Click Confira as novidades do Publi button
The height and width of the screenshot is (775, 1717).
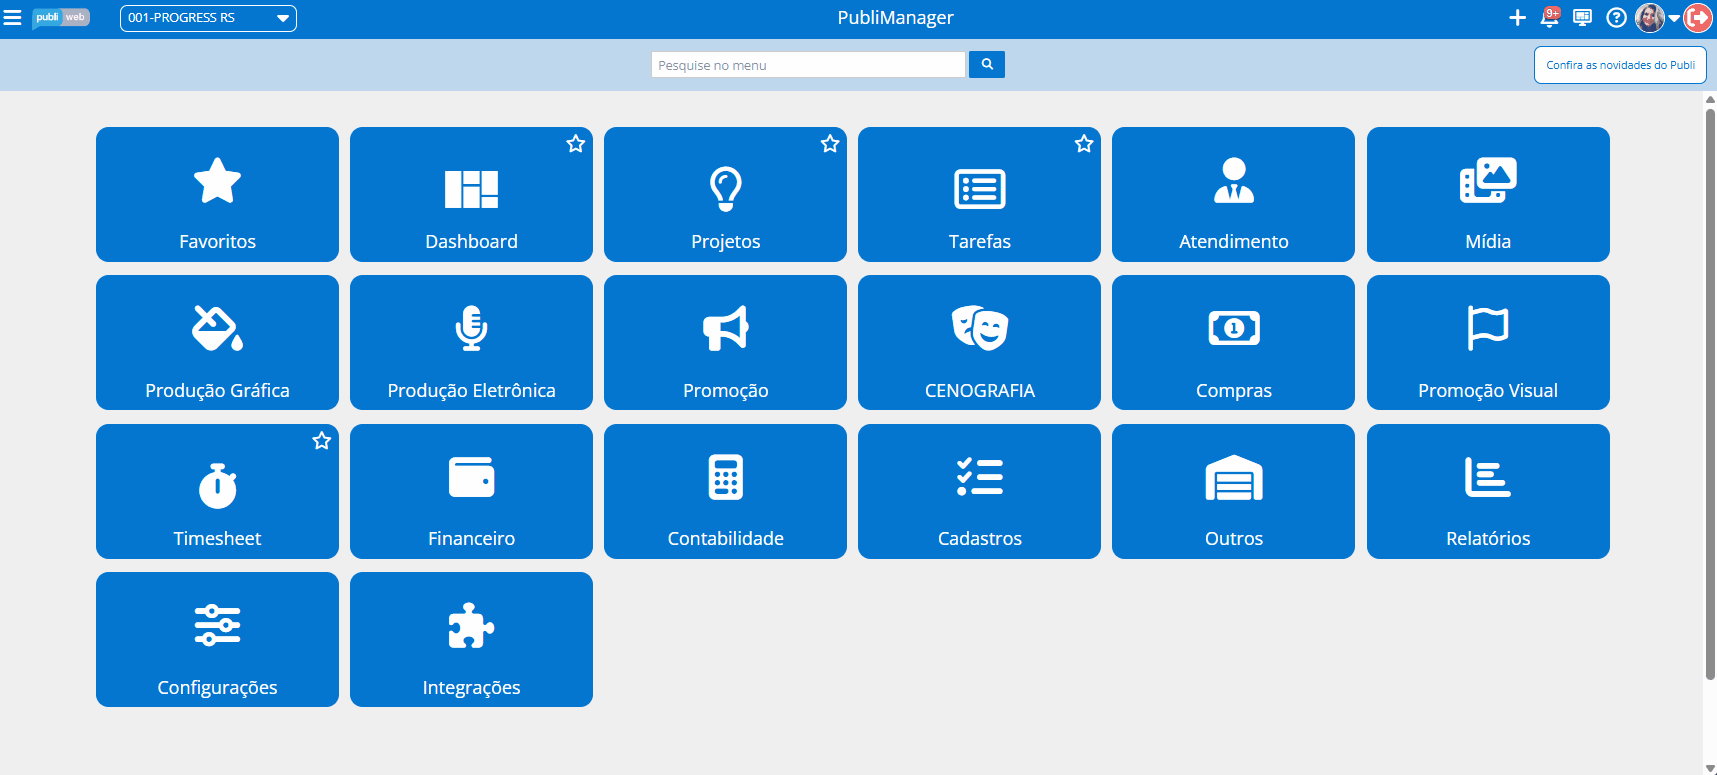tap(1620, 65)
